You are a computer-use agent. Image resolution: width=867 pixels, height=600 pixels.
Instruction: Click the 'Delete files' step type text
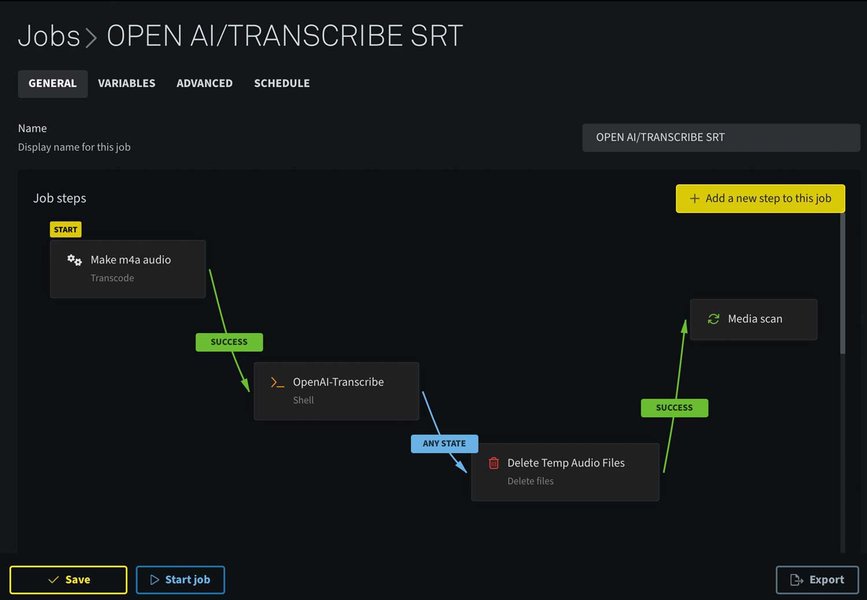(x=530, y=481)
